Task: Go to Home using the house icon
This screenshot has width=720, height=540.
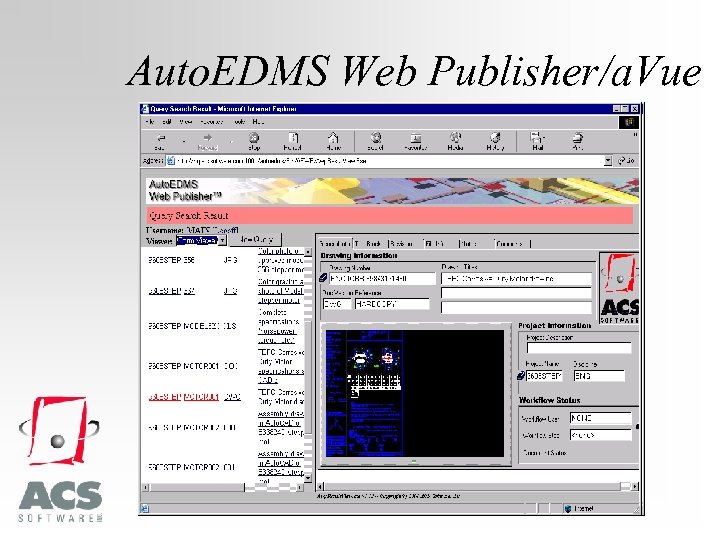Action: [x=333, y=137]
